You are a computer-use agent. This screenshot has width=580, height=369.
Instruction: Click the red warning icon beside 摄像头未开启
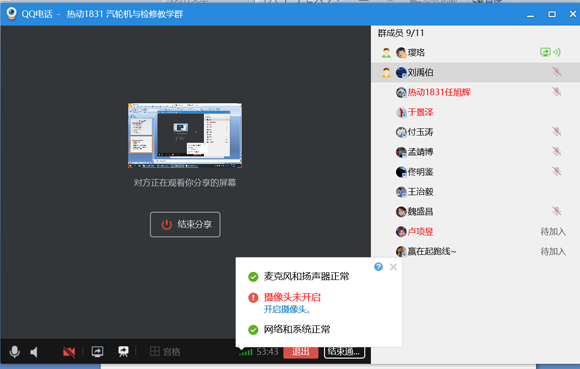click(x=253, y=297)
